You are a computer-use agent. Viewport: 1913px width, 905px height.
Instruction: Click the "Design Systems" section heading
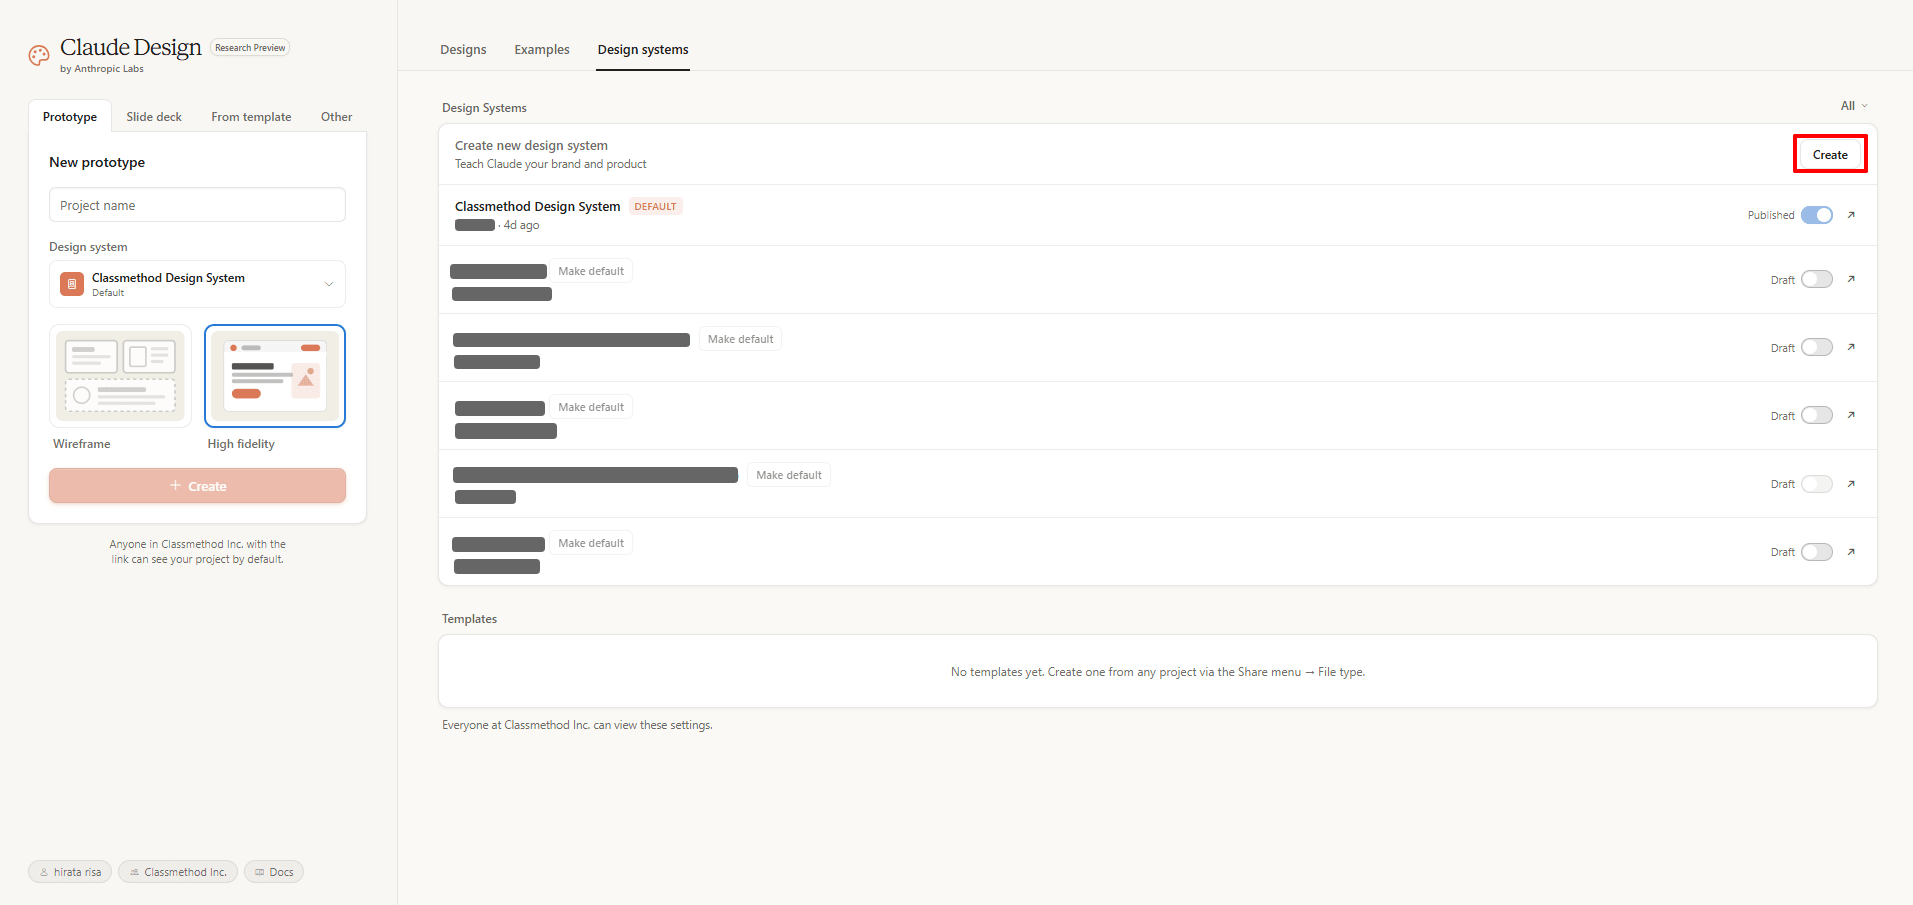point(484,108)
